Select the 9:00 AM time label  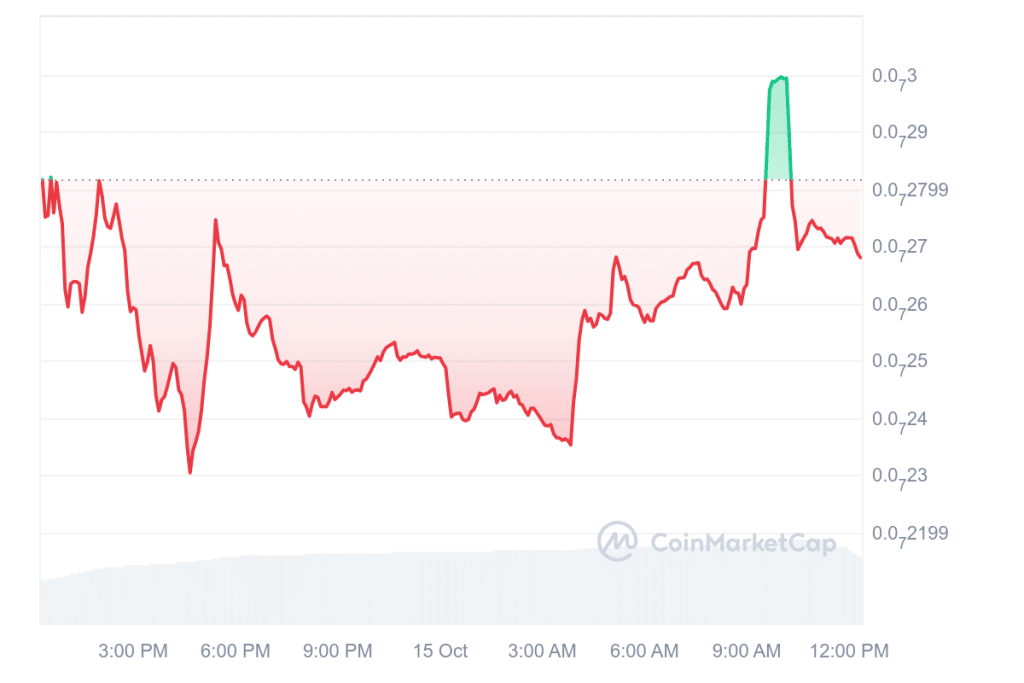coord(746,651)
